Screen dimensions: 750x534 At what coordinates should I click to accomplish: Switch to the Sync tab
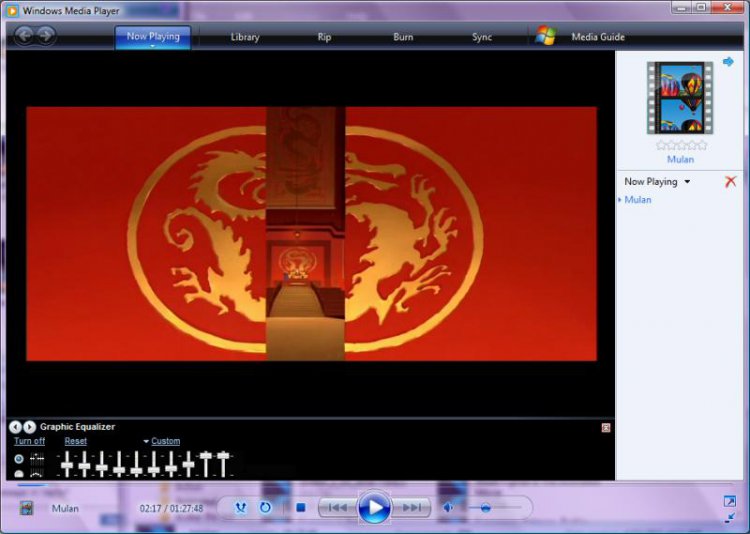[482, 37]
